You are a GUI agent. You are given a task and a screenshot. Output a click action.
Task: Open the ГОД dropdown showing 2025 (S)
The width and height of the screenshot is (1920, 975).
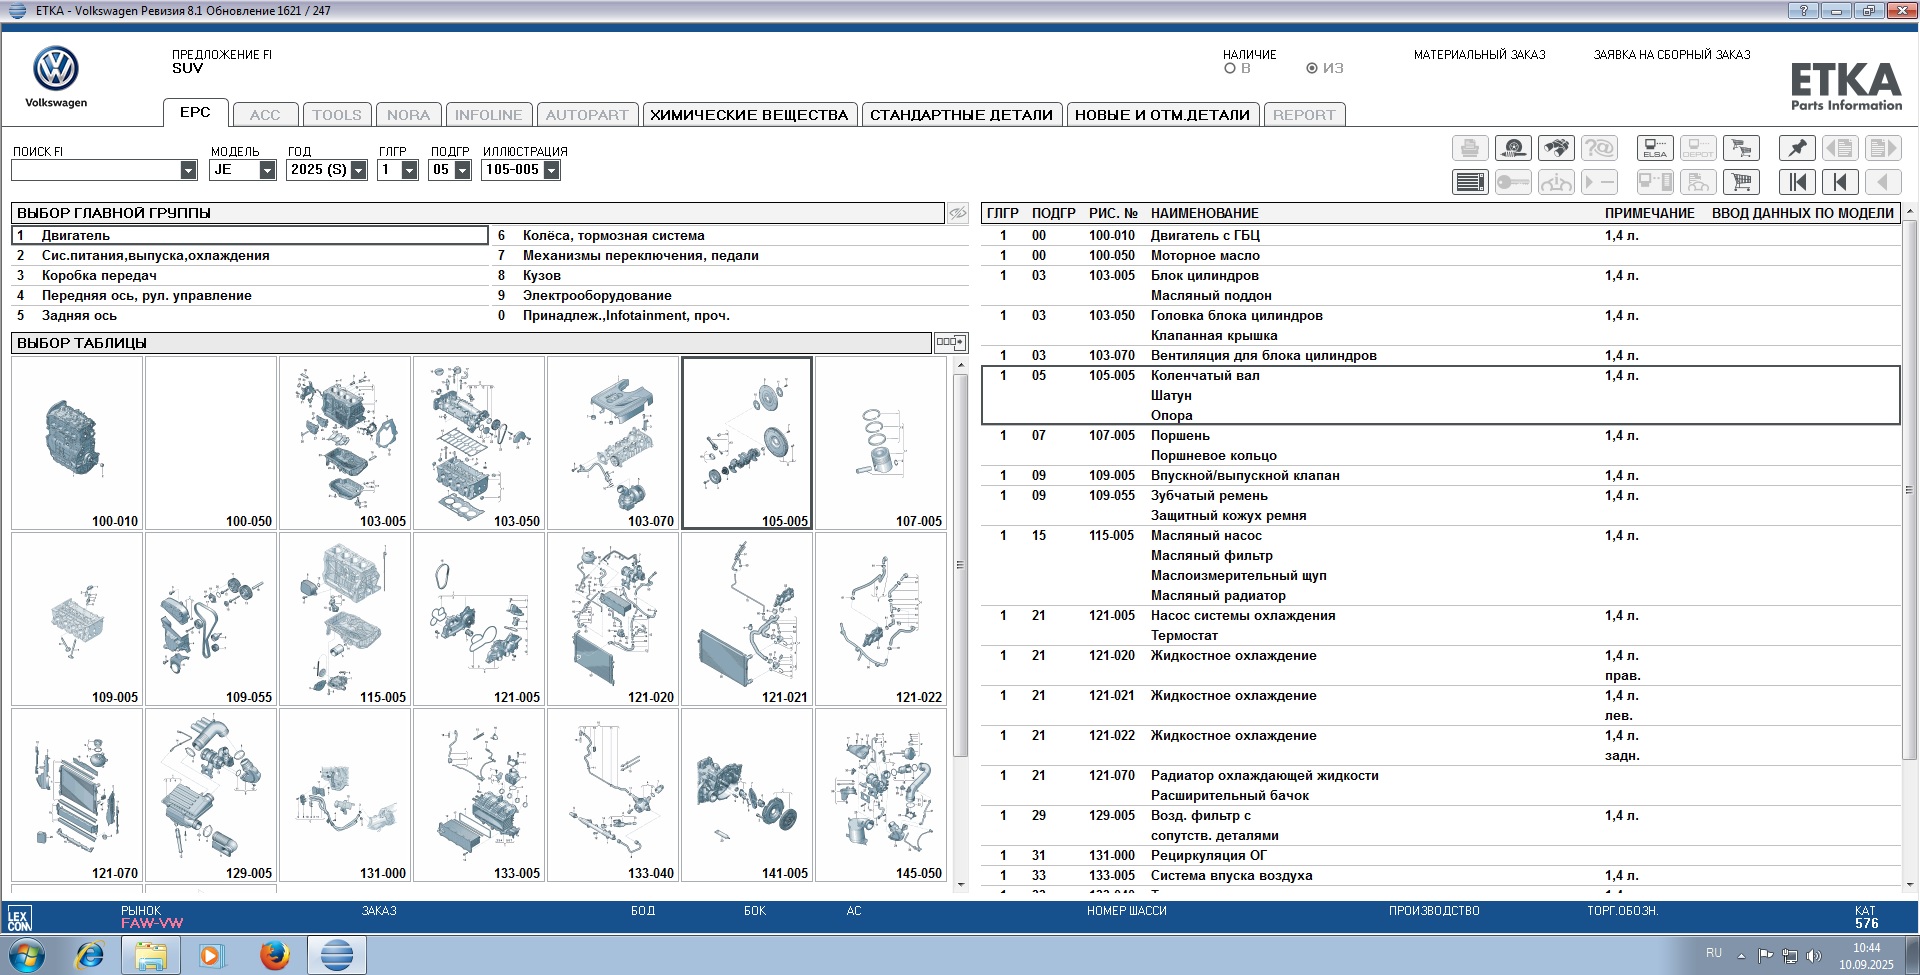pos(359,170)
